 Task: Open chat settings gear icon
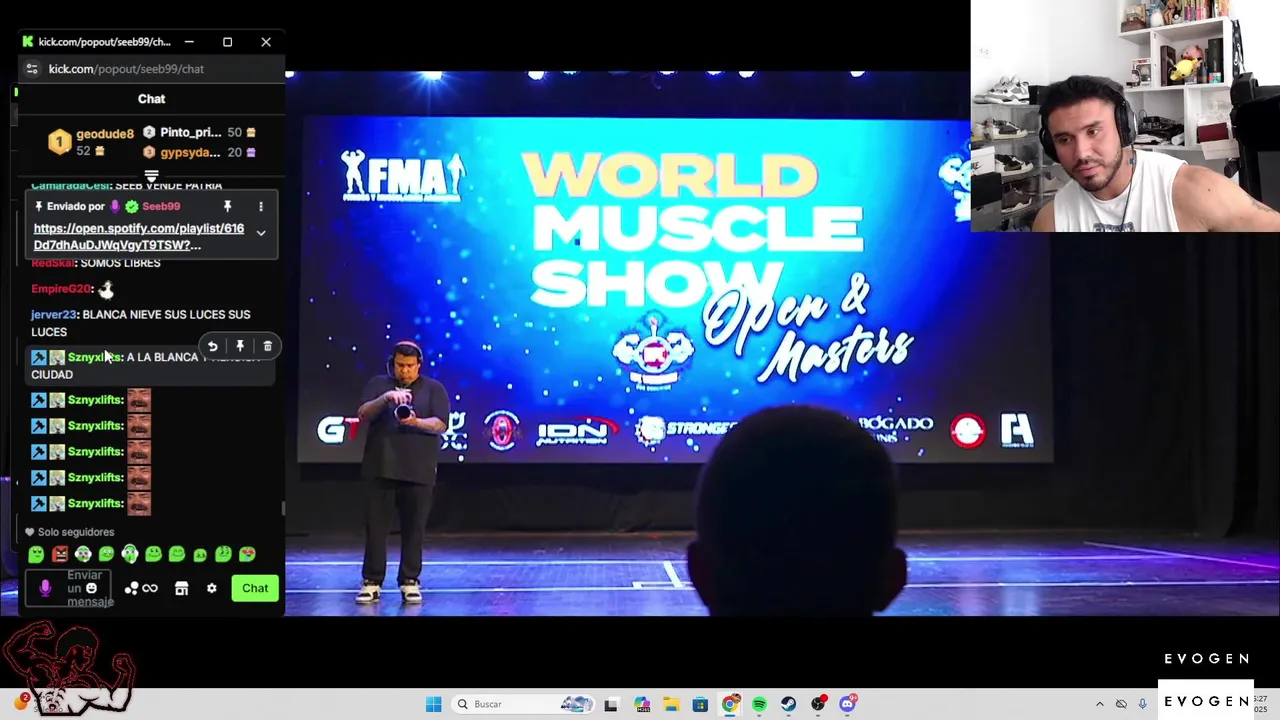[x=211, y=588]
